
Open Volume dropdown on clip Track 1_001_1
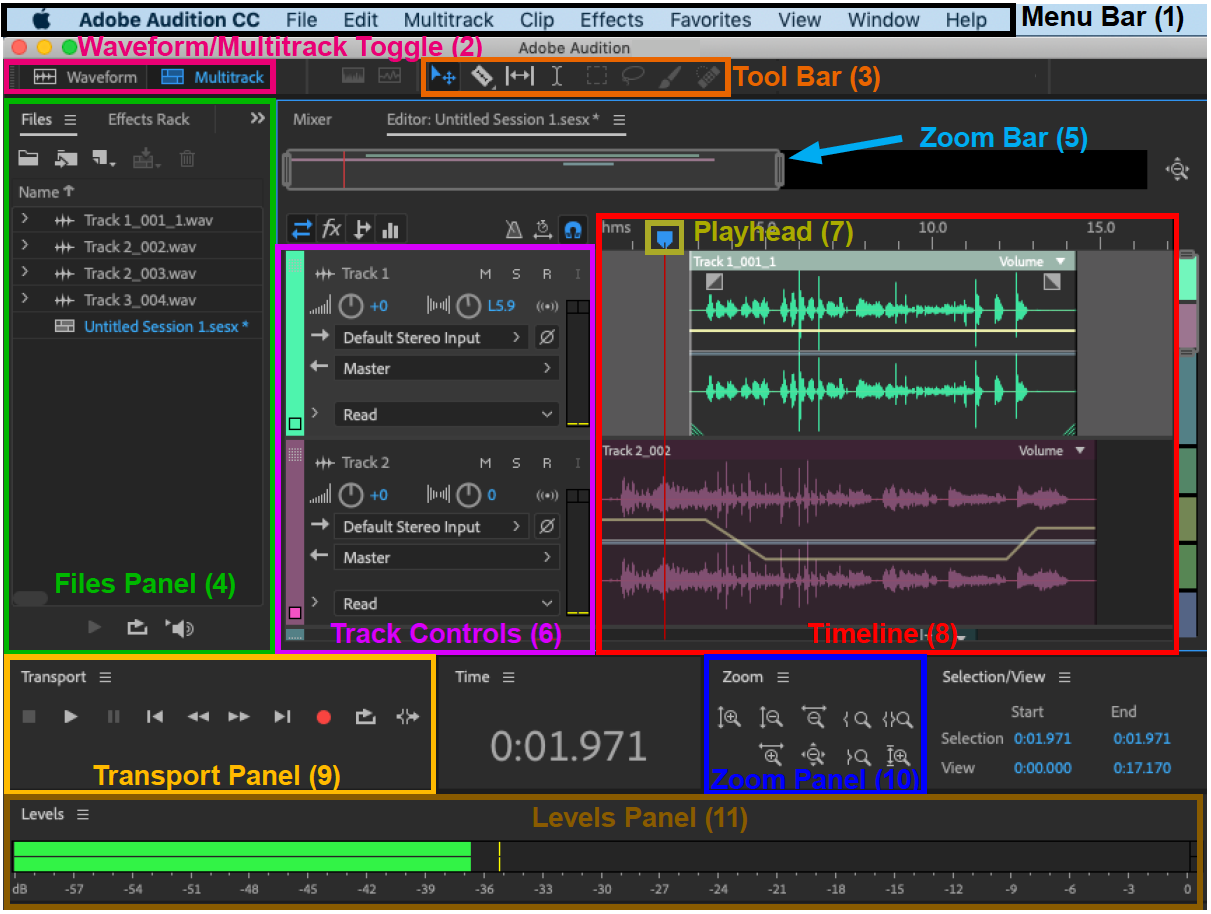point(1033,262)
